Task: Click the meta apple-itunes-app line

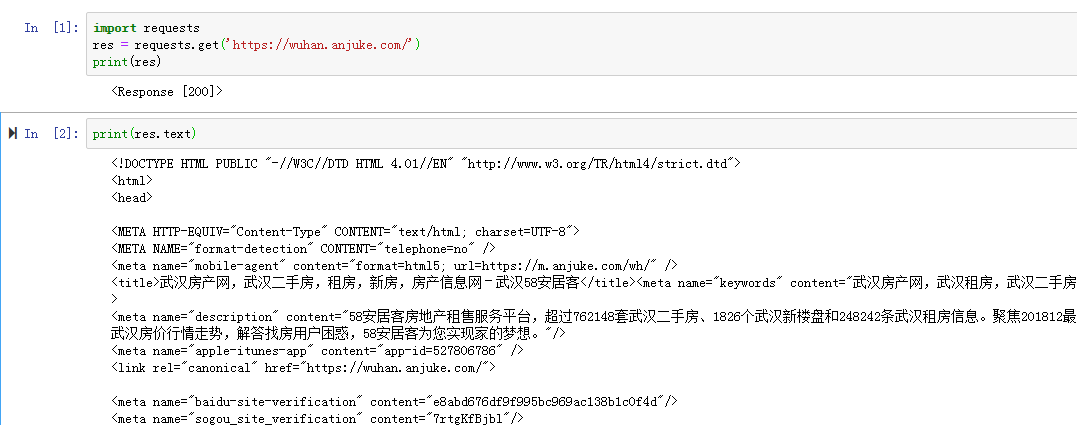Action: pyautogui.click(x=317, y=350)
